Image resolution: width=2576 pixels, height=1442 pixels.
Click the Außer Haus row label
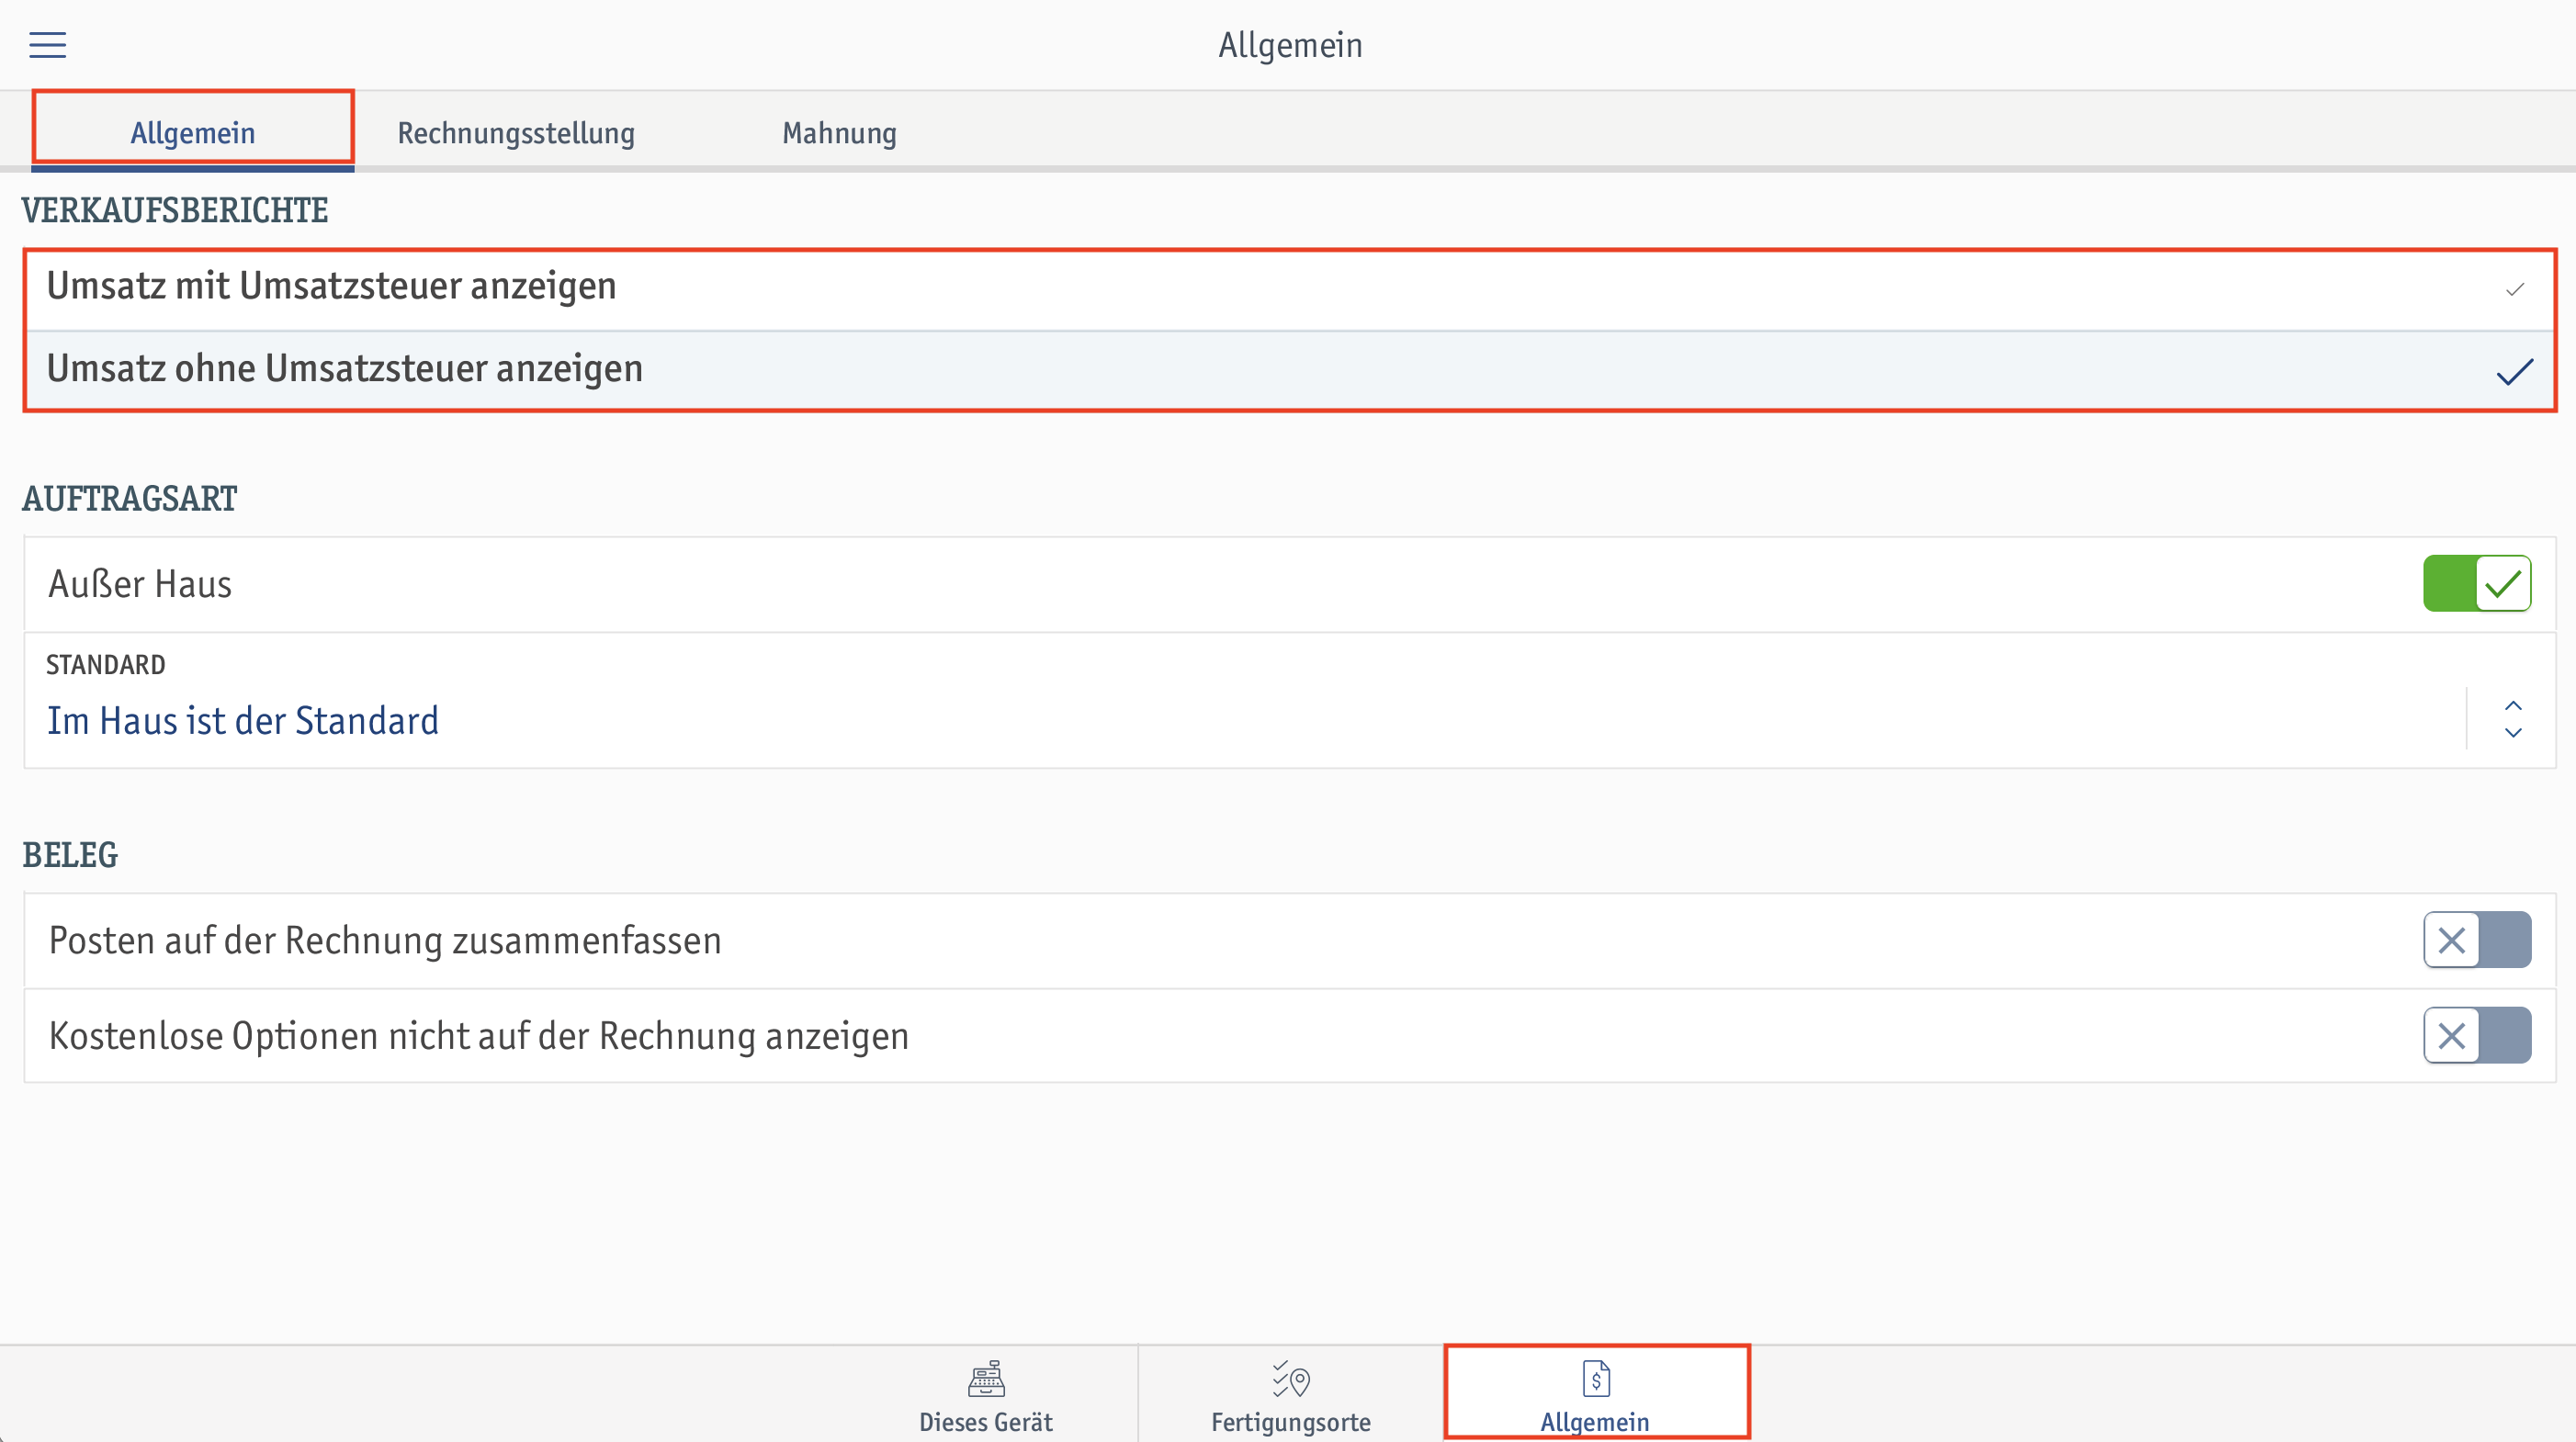(140, 584)
